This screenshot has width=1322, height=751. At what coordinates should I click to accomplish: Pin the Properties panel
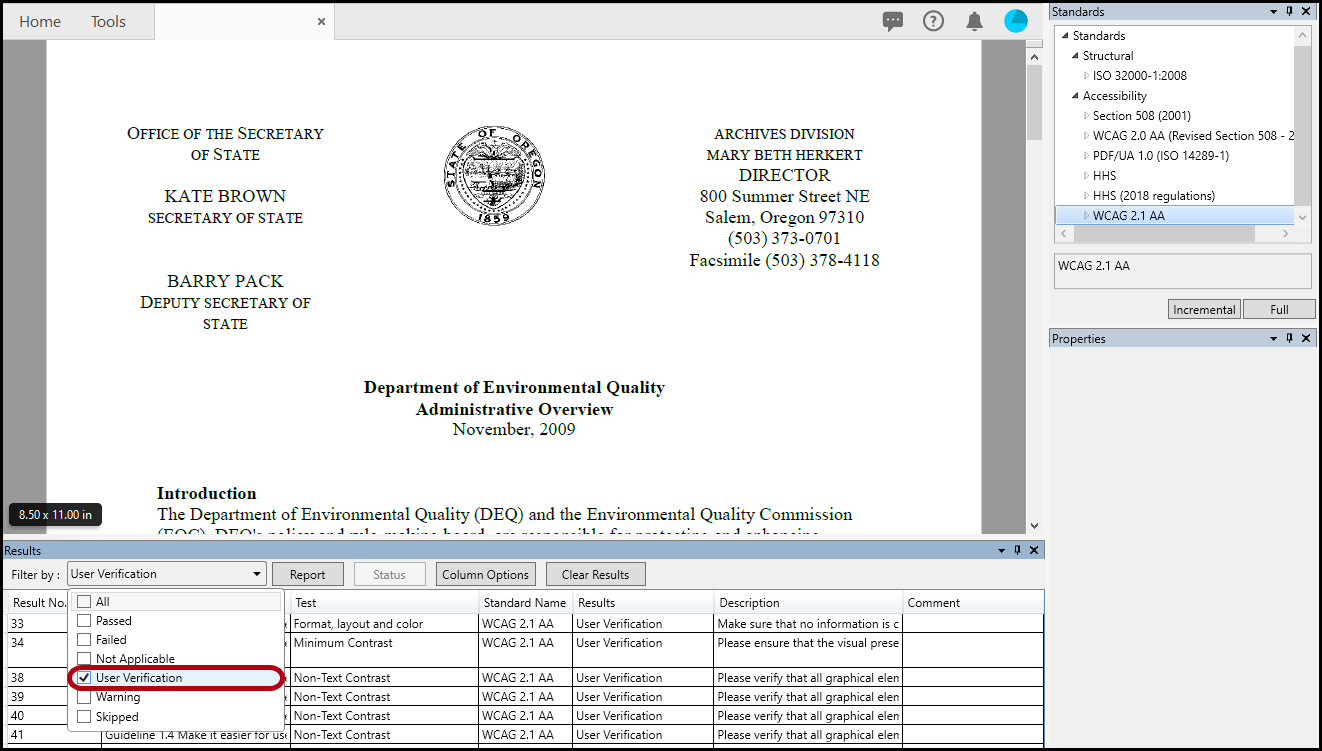pos(1290,339)
